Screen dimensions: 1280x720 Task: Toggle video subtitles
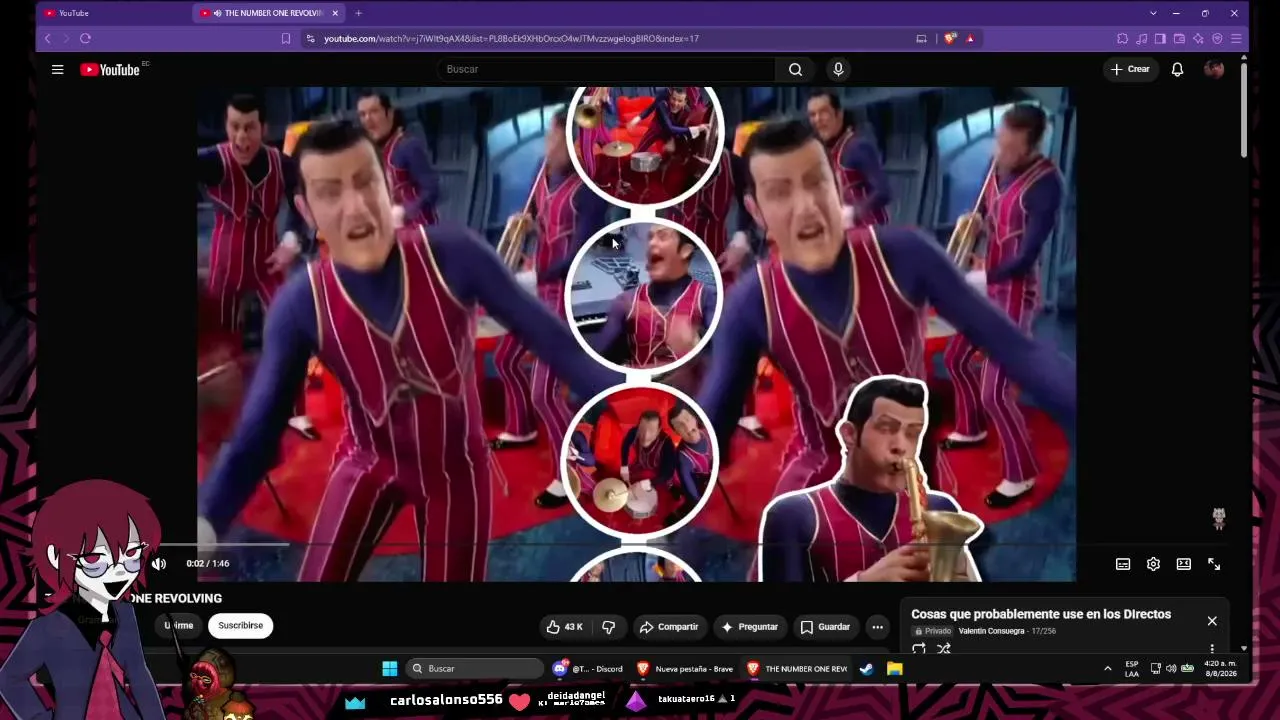1123,564
